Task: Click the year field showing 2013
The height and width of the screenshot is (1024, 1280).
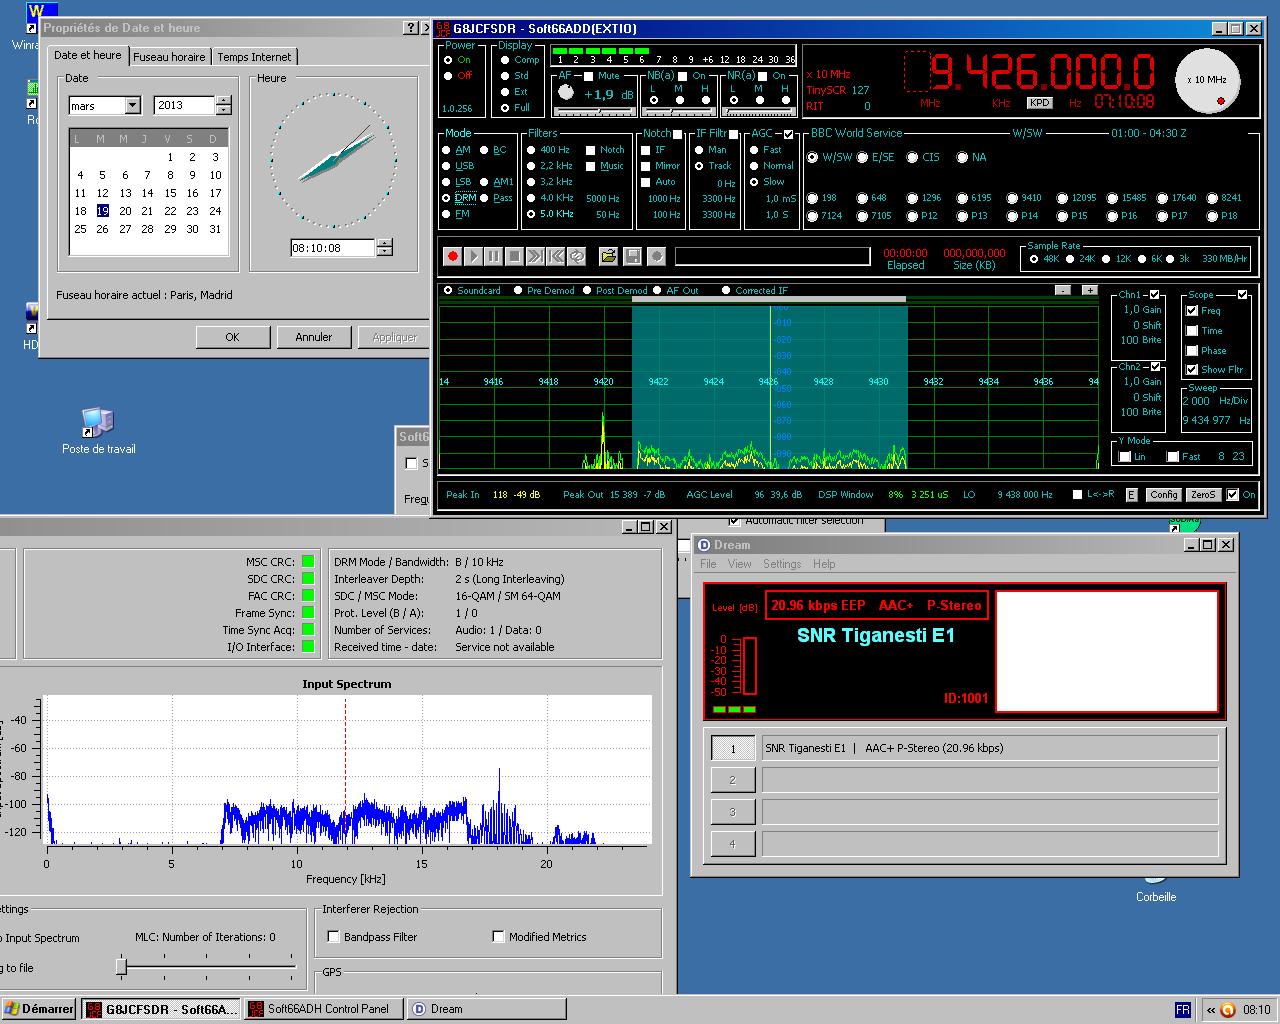Action: [185, 106]
